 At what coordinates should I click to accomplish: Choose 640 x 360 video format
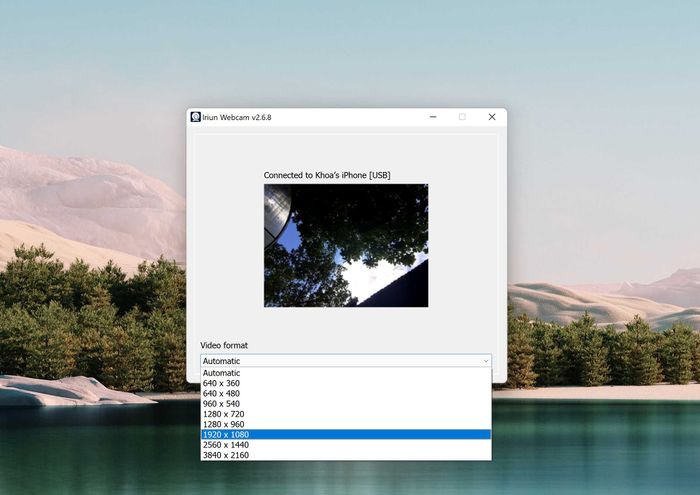coord(346,383)
